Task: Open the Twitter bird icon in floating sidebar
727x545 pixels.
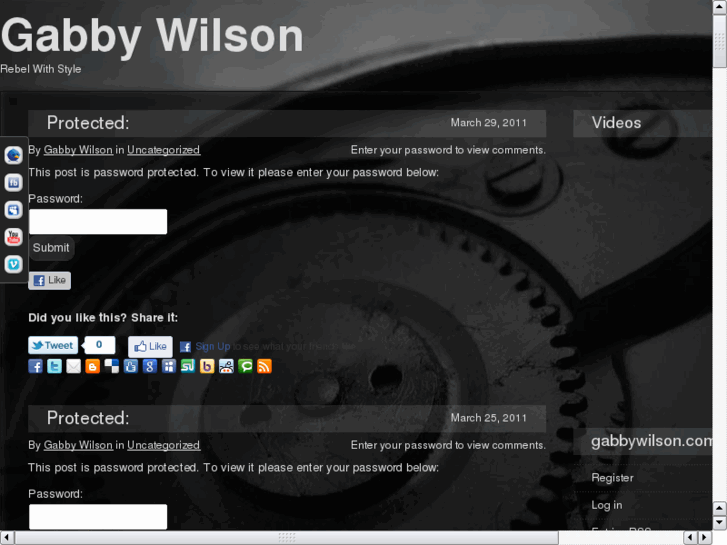Action: coord(13,155)
